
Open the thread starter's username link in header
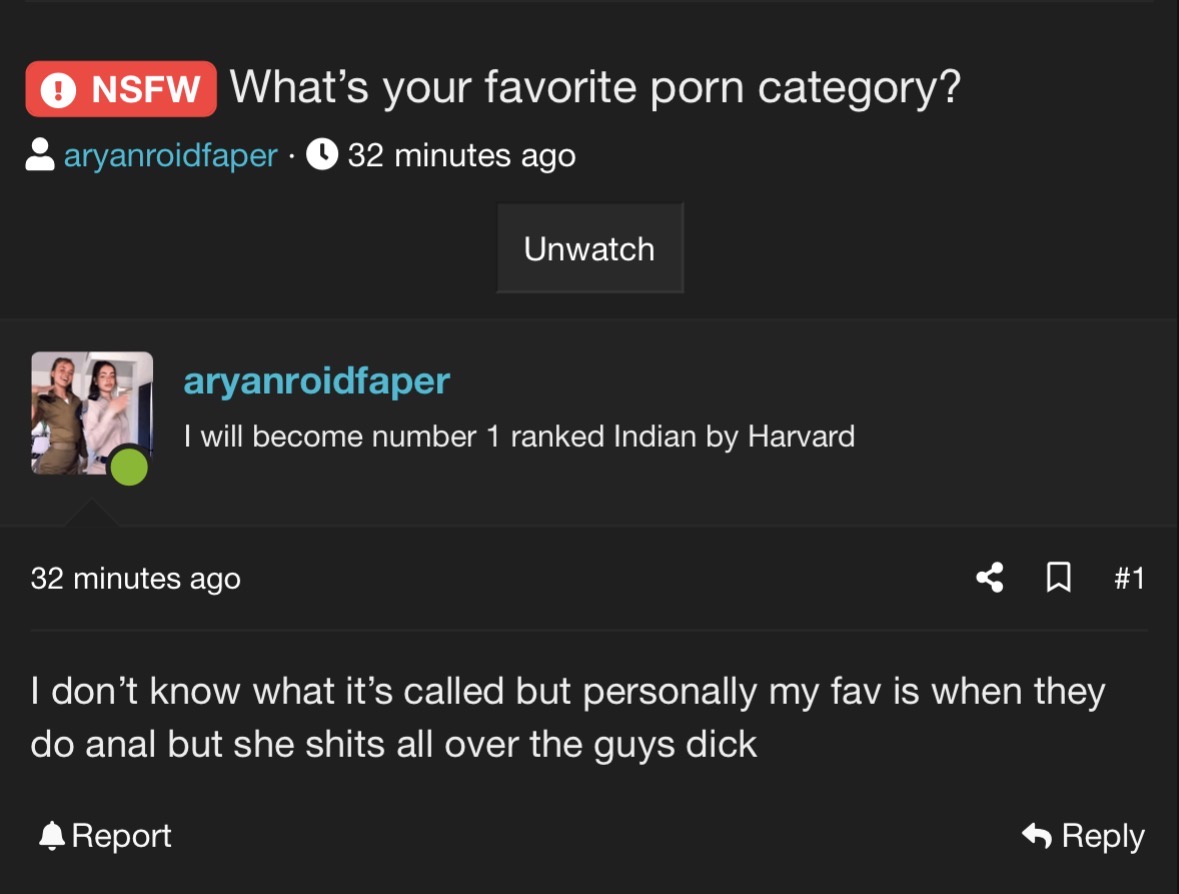pos(170,156)
